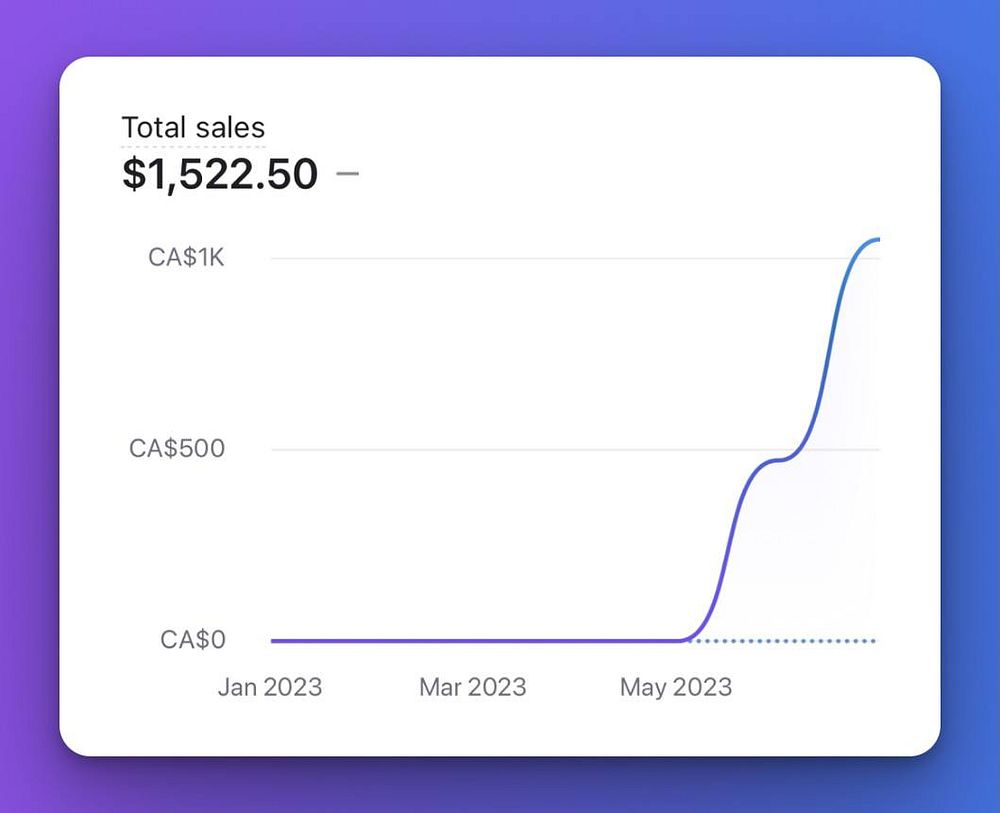
Task: Click the CA$0 axis label
Action: [193, 640]
